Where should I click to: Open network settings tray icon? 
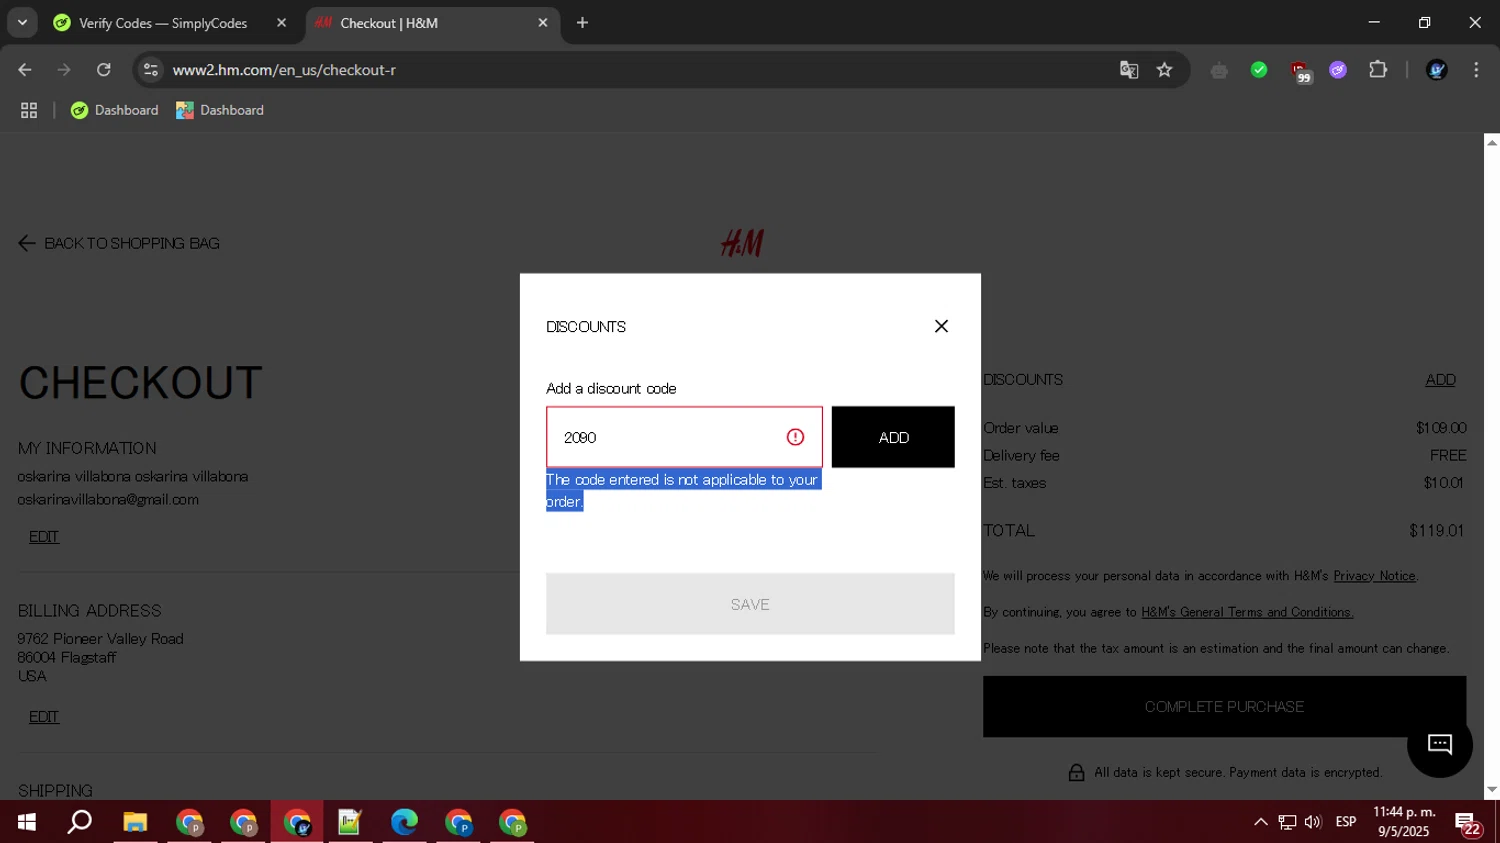(x=1287, y=822)
